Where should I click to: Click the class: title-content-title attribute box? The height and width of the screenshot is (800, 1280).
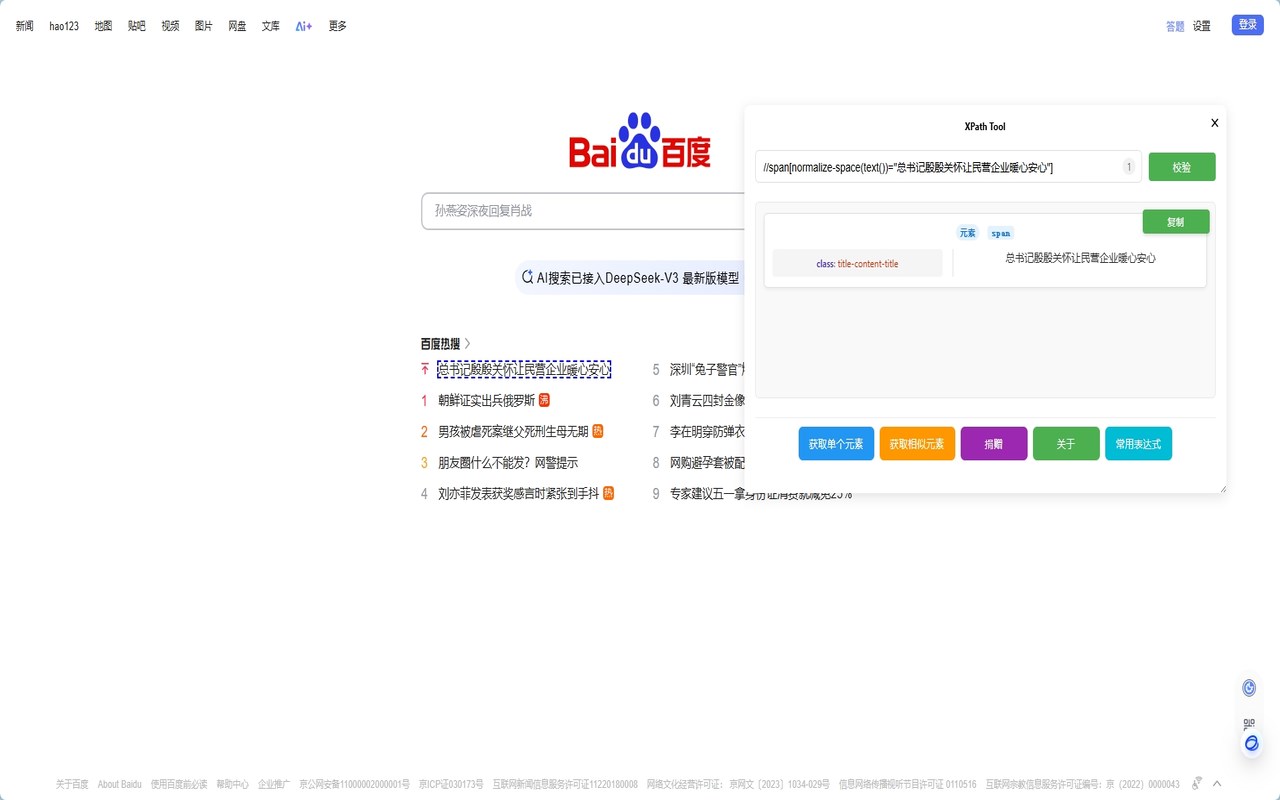point(857,264)
